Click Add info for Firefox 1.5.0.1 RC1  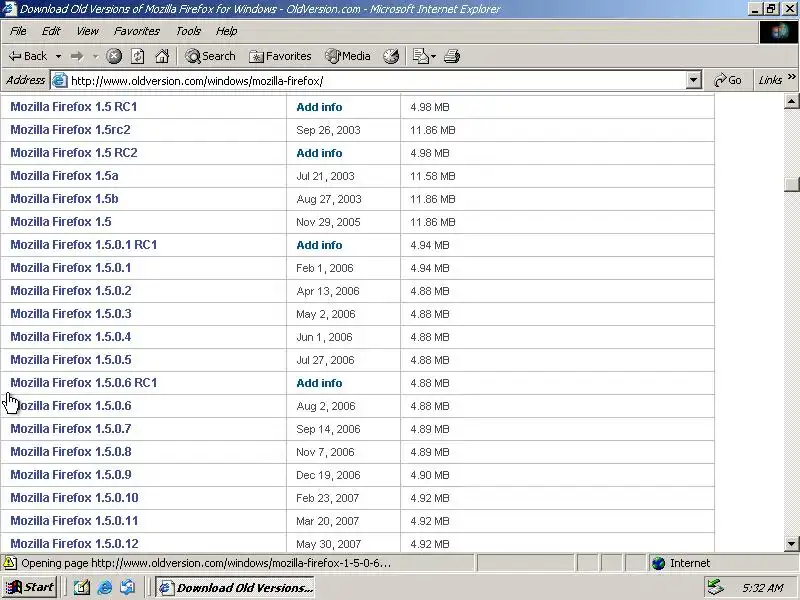pos(319,245)
